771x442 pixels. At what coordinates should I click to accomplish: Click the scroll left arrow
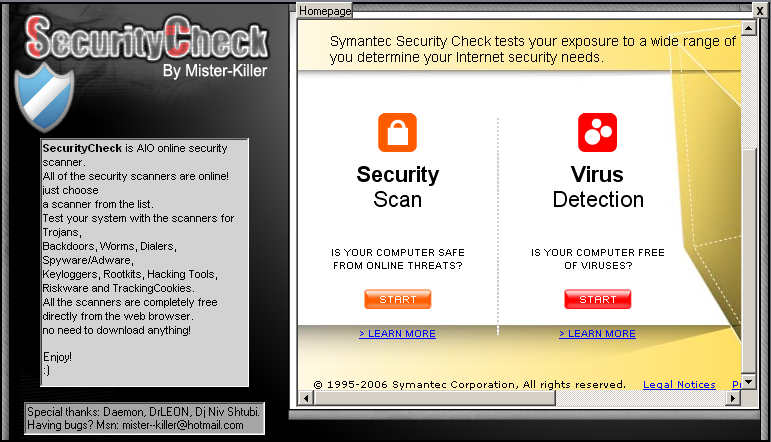(306, 398)
